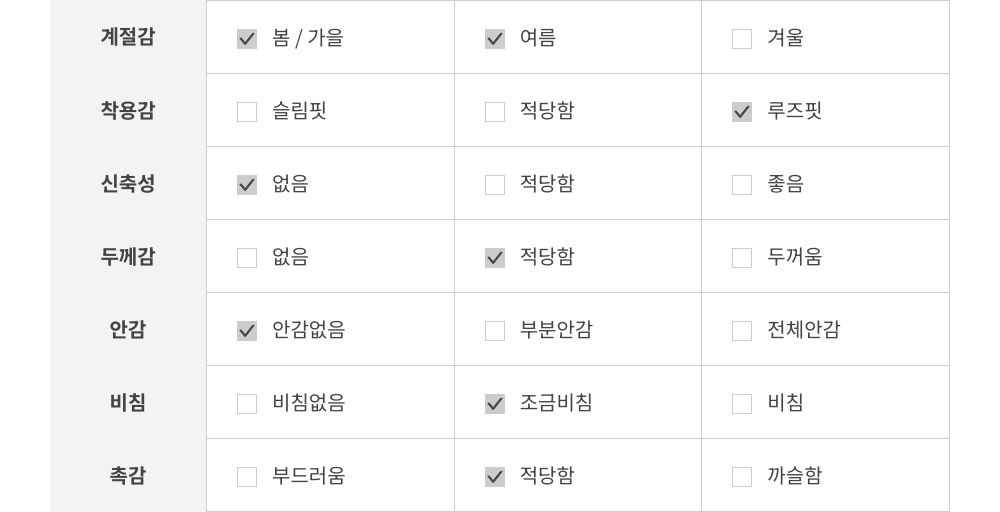Uncheck the 루즈핏 checkbox
The image size is (1000, 512).
(742, 112)
